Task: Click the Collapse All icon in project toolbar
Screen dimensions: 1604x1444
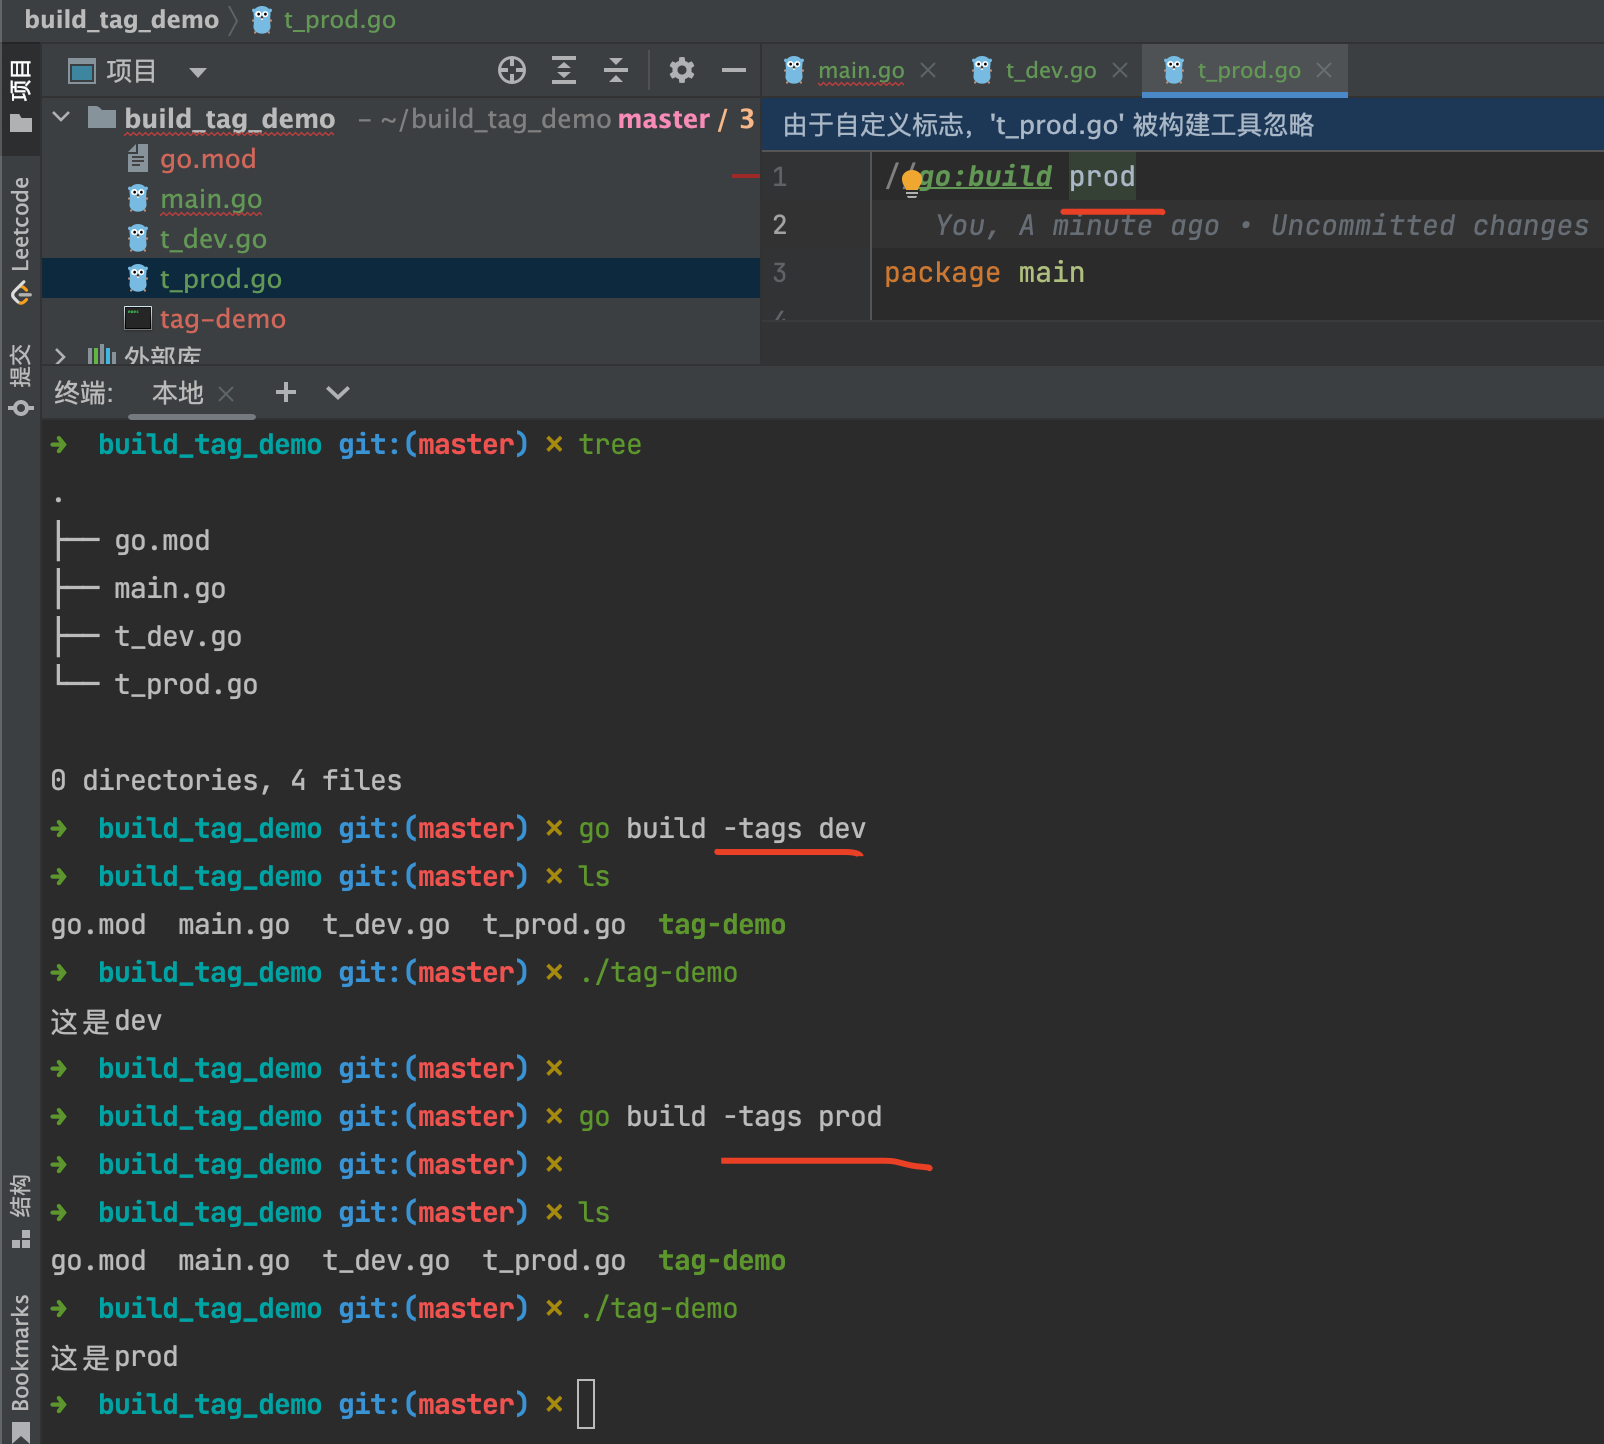Action: (x=616, y=70)
